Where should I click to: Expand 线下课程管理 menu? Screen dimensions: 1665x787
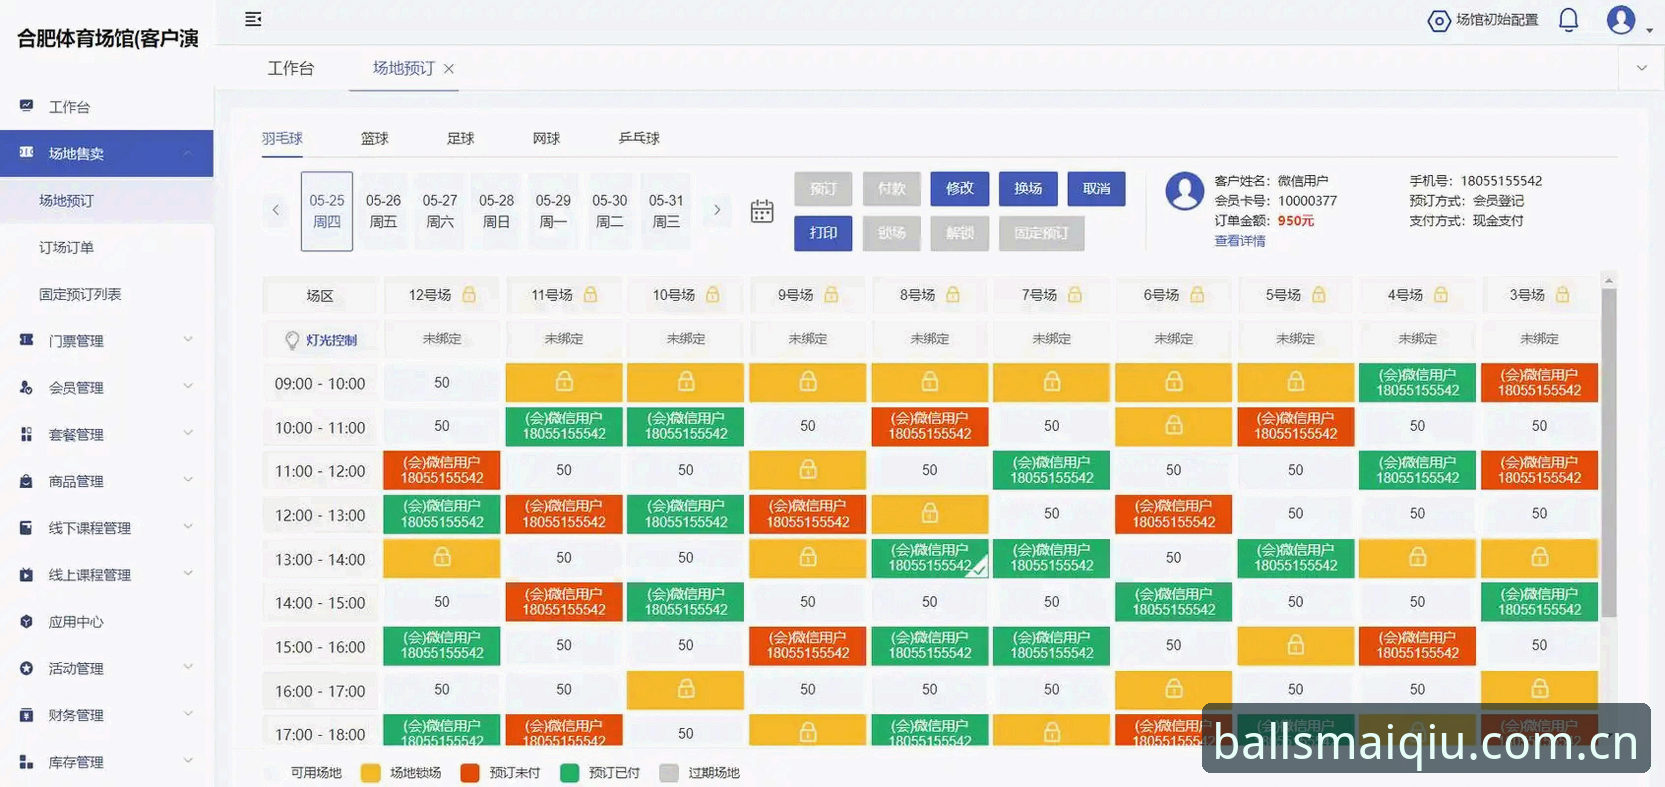tap(106, 528)
